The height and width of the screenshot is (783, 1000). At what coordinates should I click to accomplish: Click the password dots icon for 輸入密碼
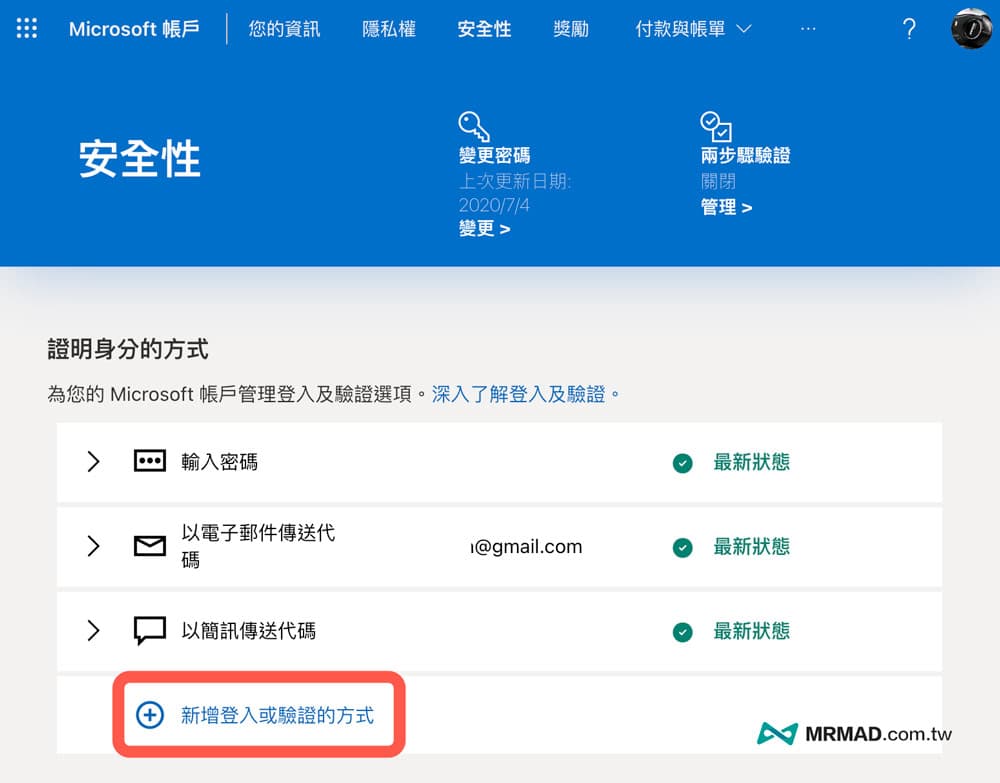pos(150,461)
